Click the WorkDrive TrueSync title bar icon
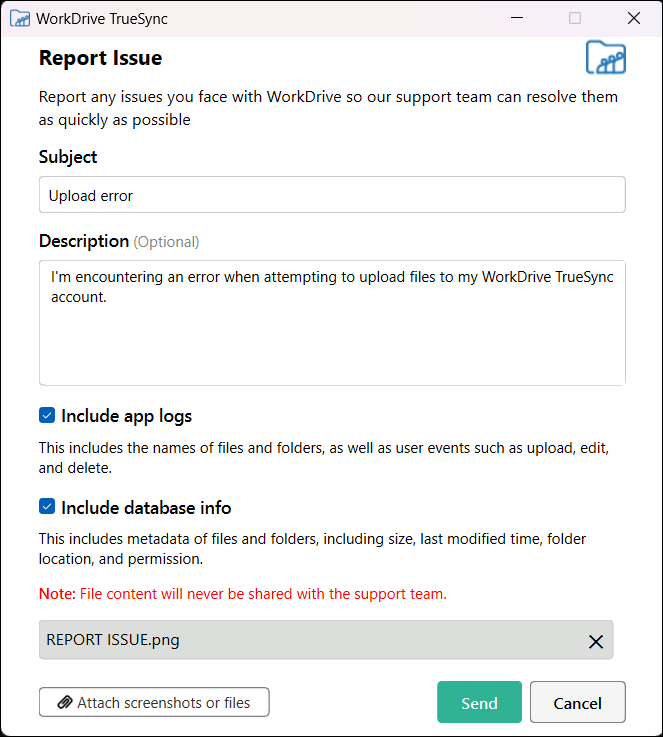This screenshot has height=737, width=663. click(x=20, y=18)
